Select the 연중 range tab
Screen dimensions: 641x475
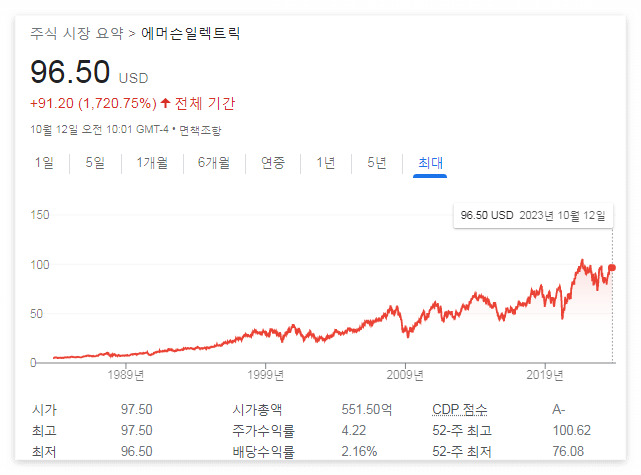click(x=273, y=163)
